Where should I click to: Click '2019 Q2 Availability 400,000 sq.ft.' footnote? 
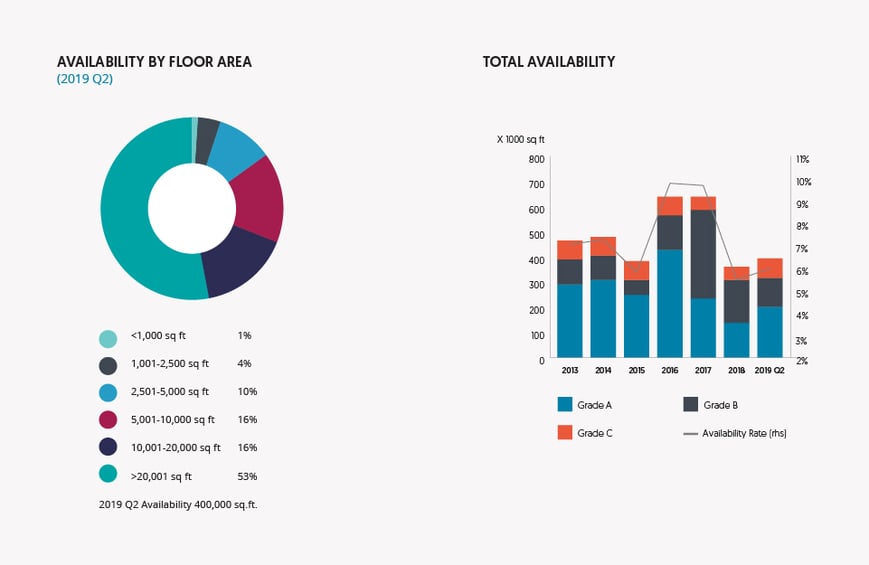(x=178, y=505)
